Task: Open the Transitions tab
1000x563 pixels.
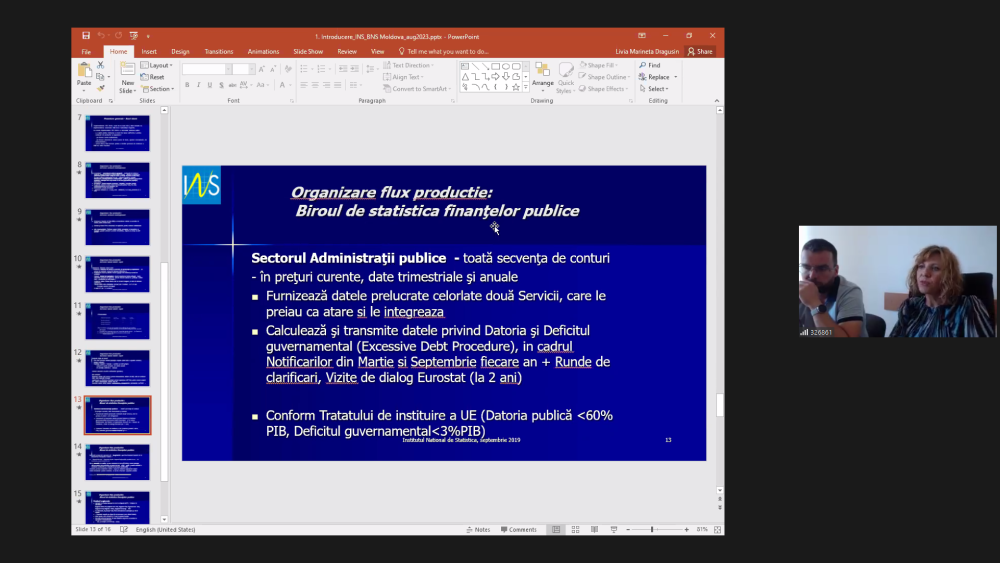Action: pos(219,52)
